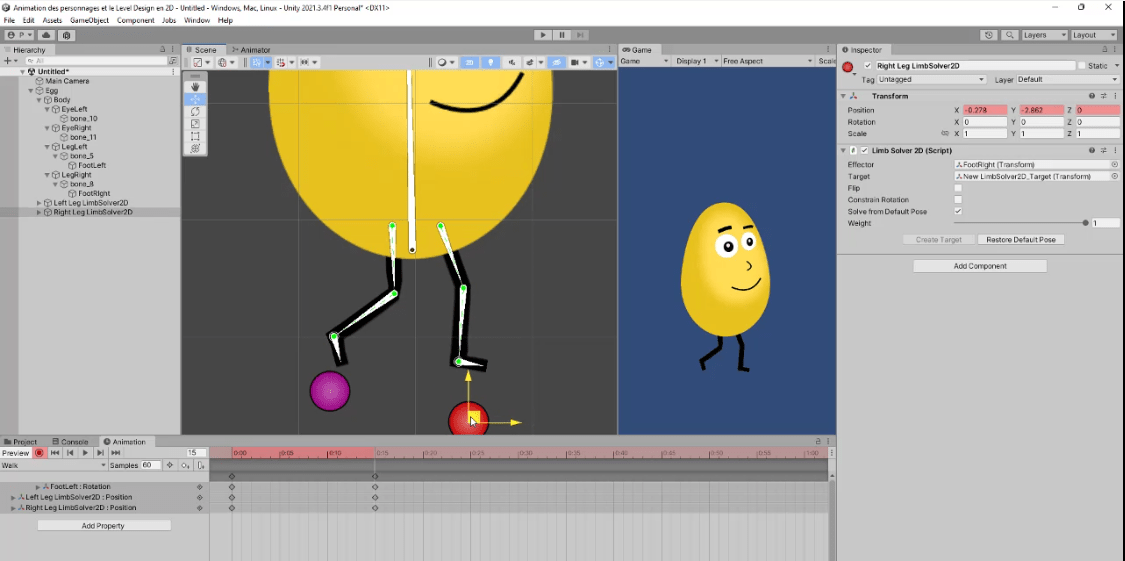Uncheck Solve from Default Pose
Viewport: 1125px width, 561px height.
958,212
